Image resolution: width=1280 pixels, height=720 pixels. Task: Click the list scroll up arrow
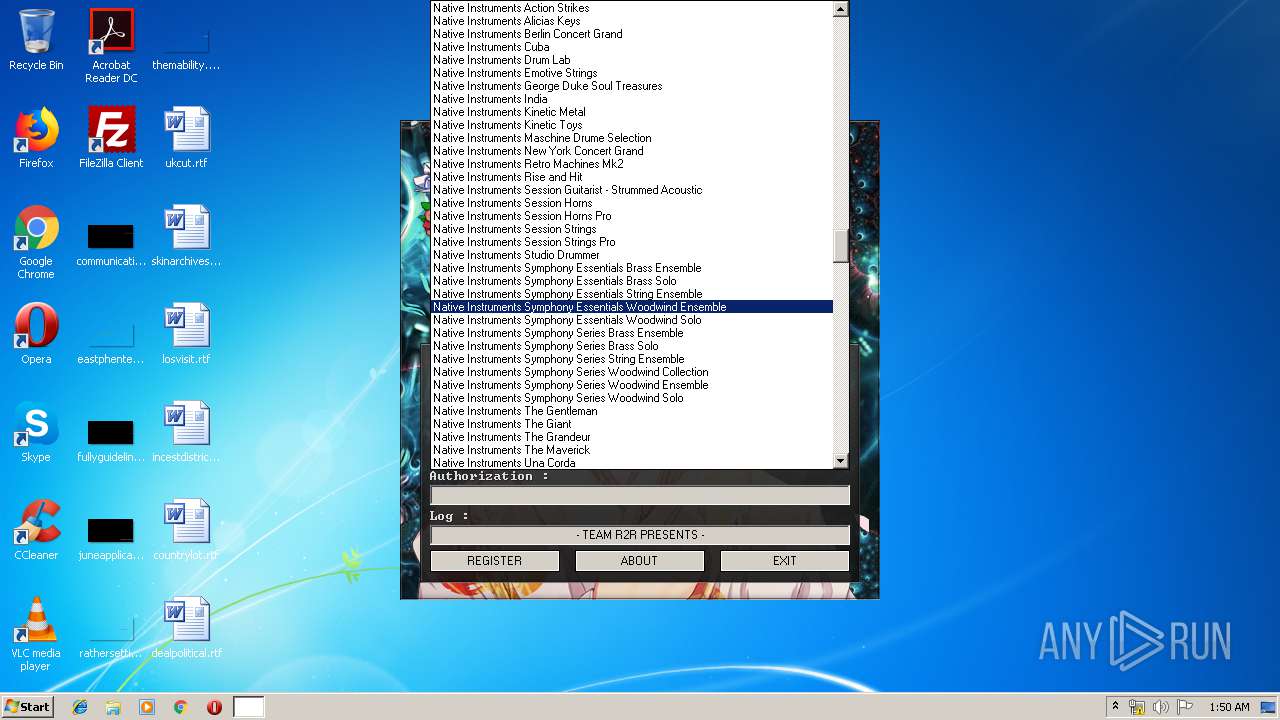coord(841,9)
